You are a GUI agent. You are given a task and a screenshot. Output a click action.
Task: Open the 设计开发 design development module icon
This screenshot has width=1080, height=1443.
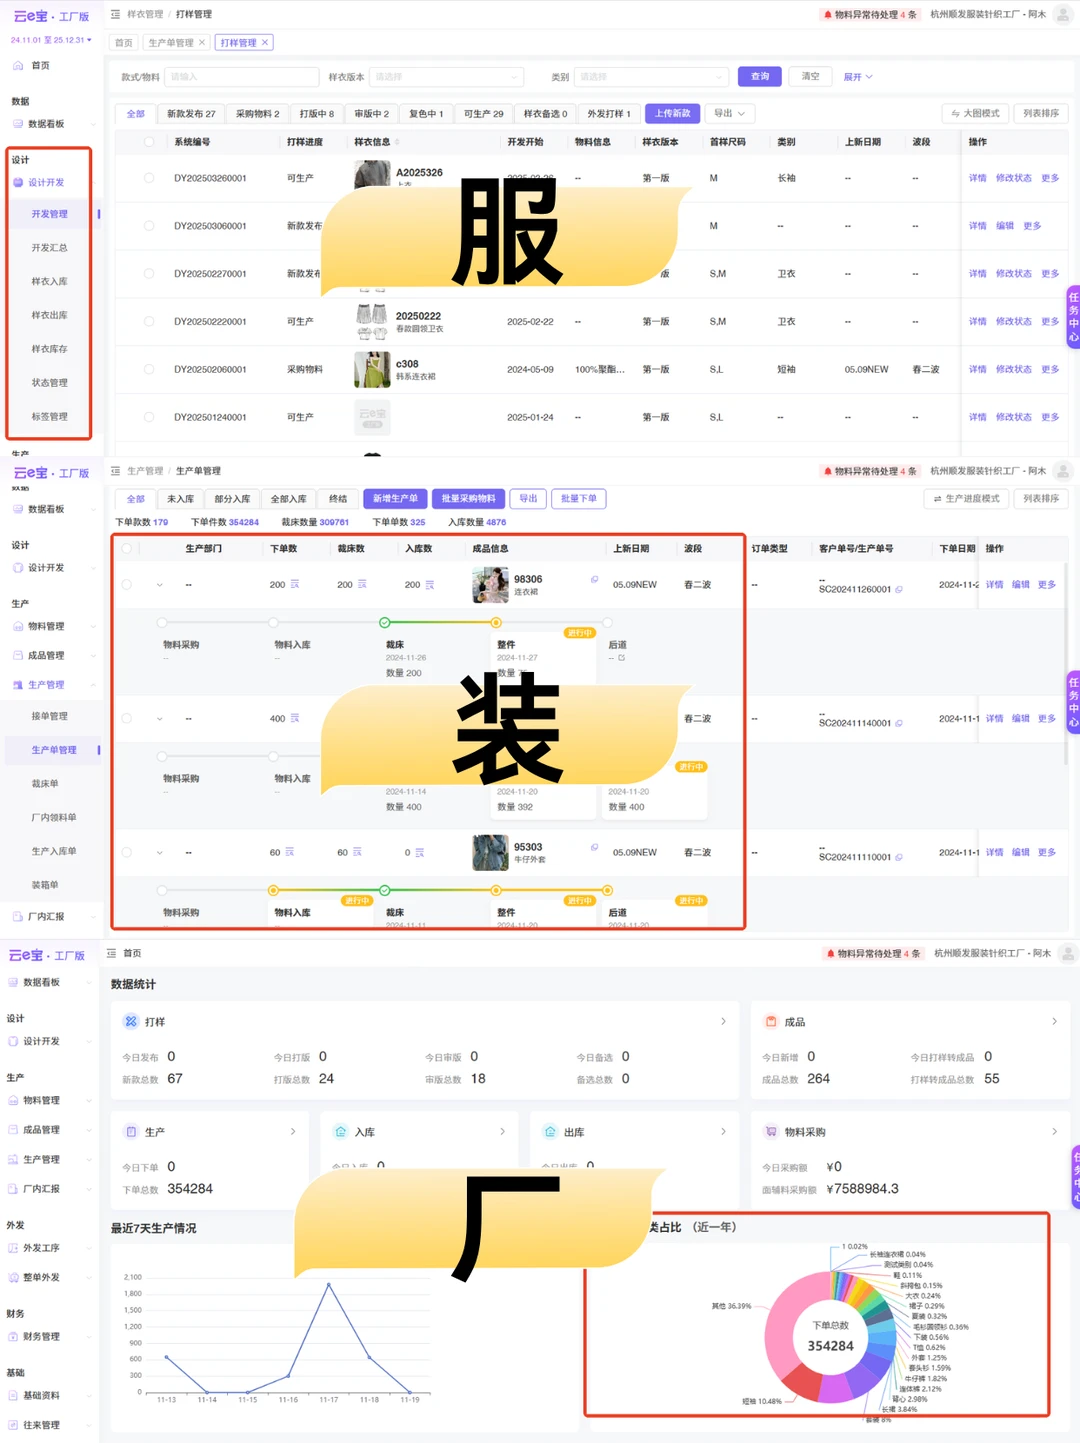[x=17, y=182]
